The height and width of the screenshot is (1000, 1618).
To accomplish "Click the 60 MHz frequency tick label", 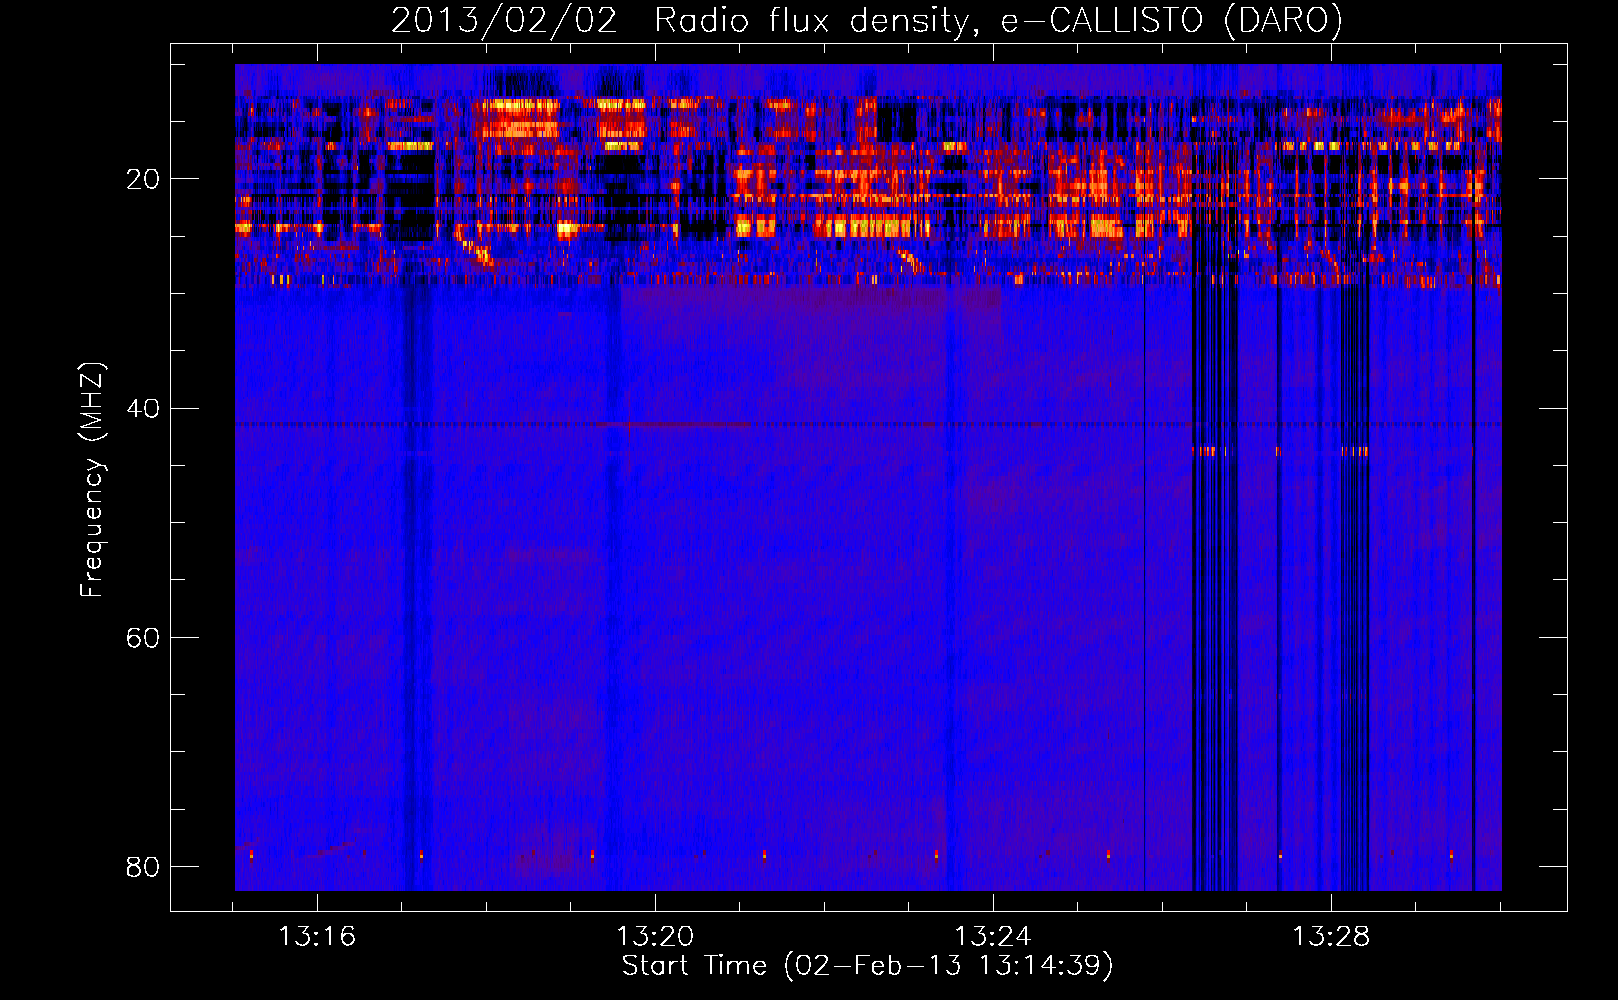I will (142, 637).
